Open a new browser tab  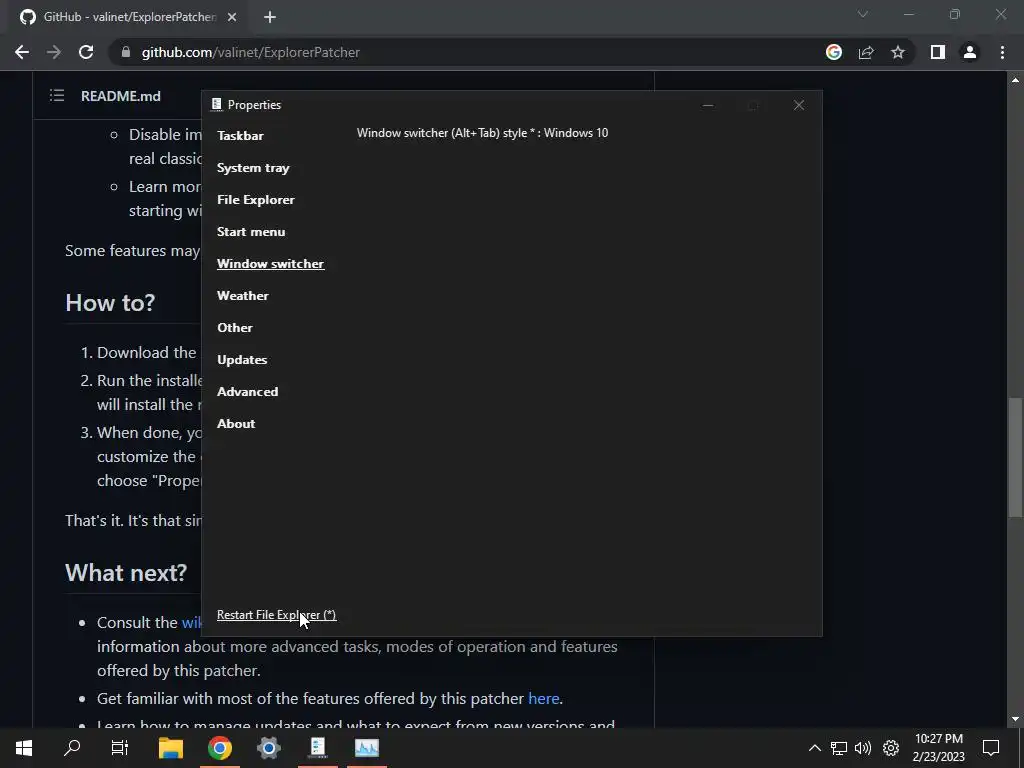coord(270,17)
